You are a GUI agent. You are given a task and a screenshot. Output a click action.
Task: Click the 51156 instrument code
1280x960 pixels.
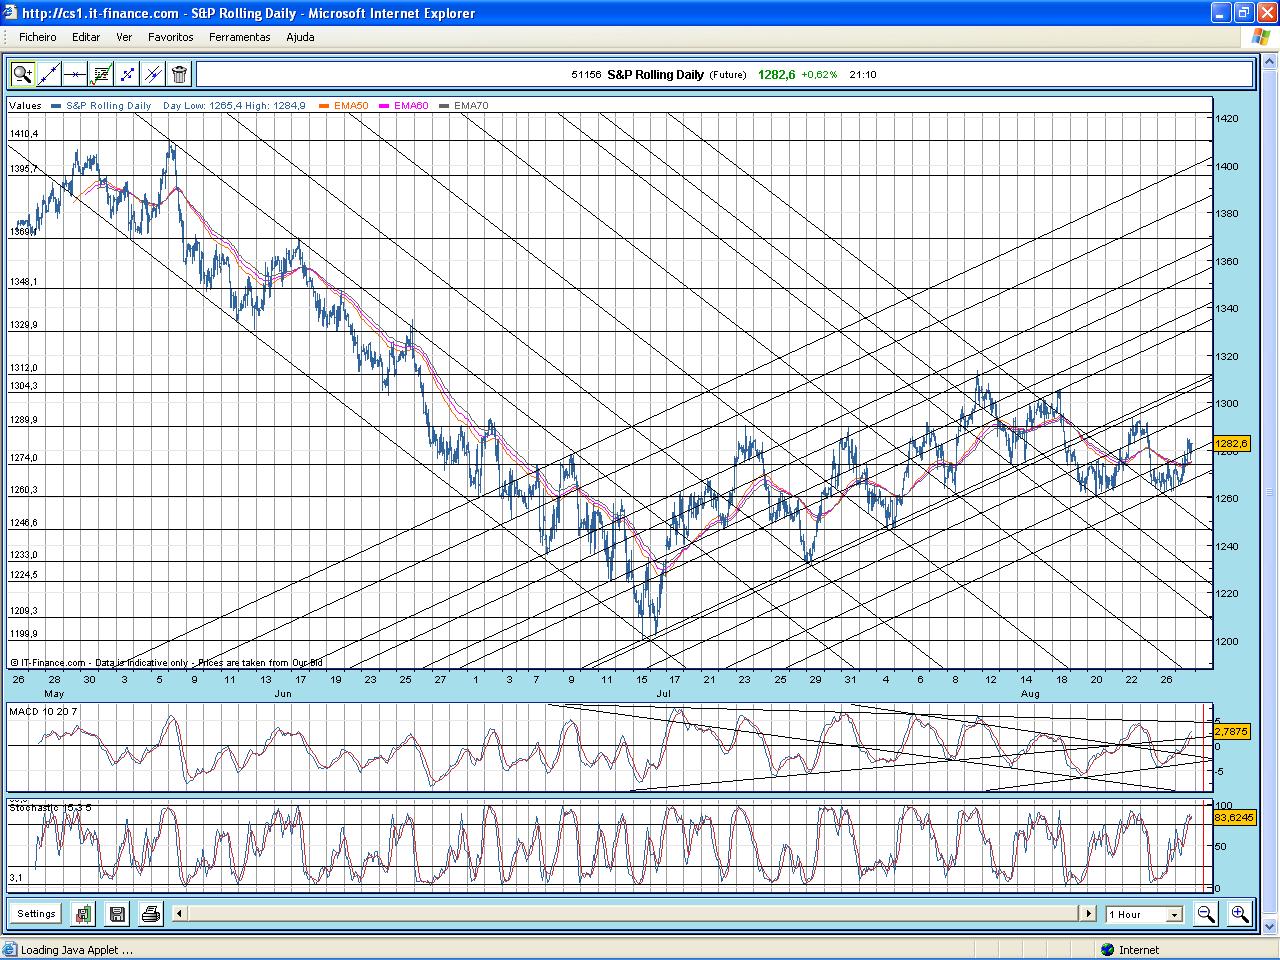coord(586,74)
